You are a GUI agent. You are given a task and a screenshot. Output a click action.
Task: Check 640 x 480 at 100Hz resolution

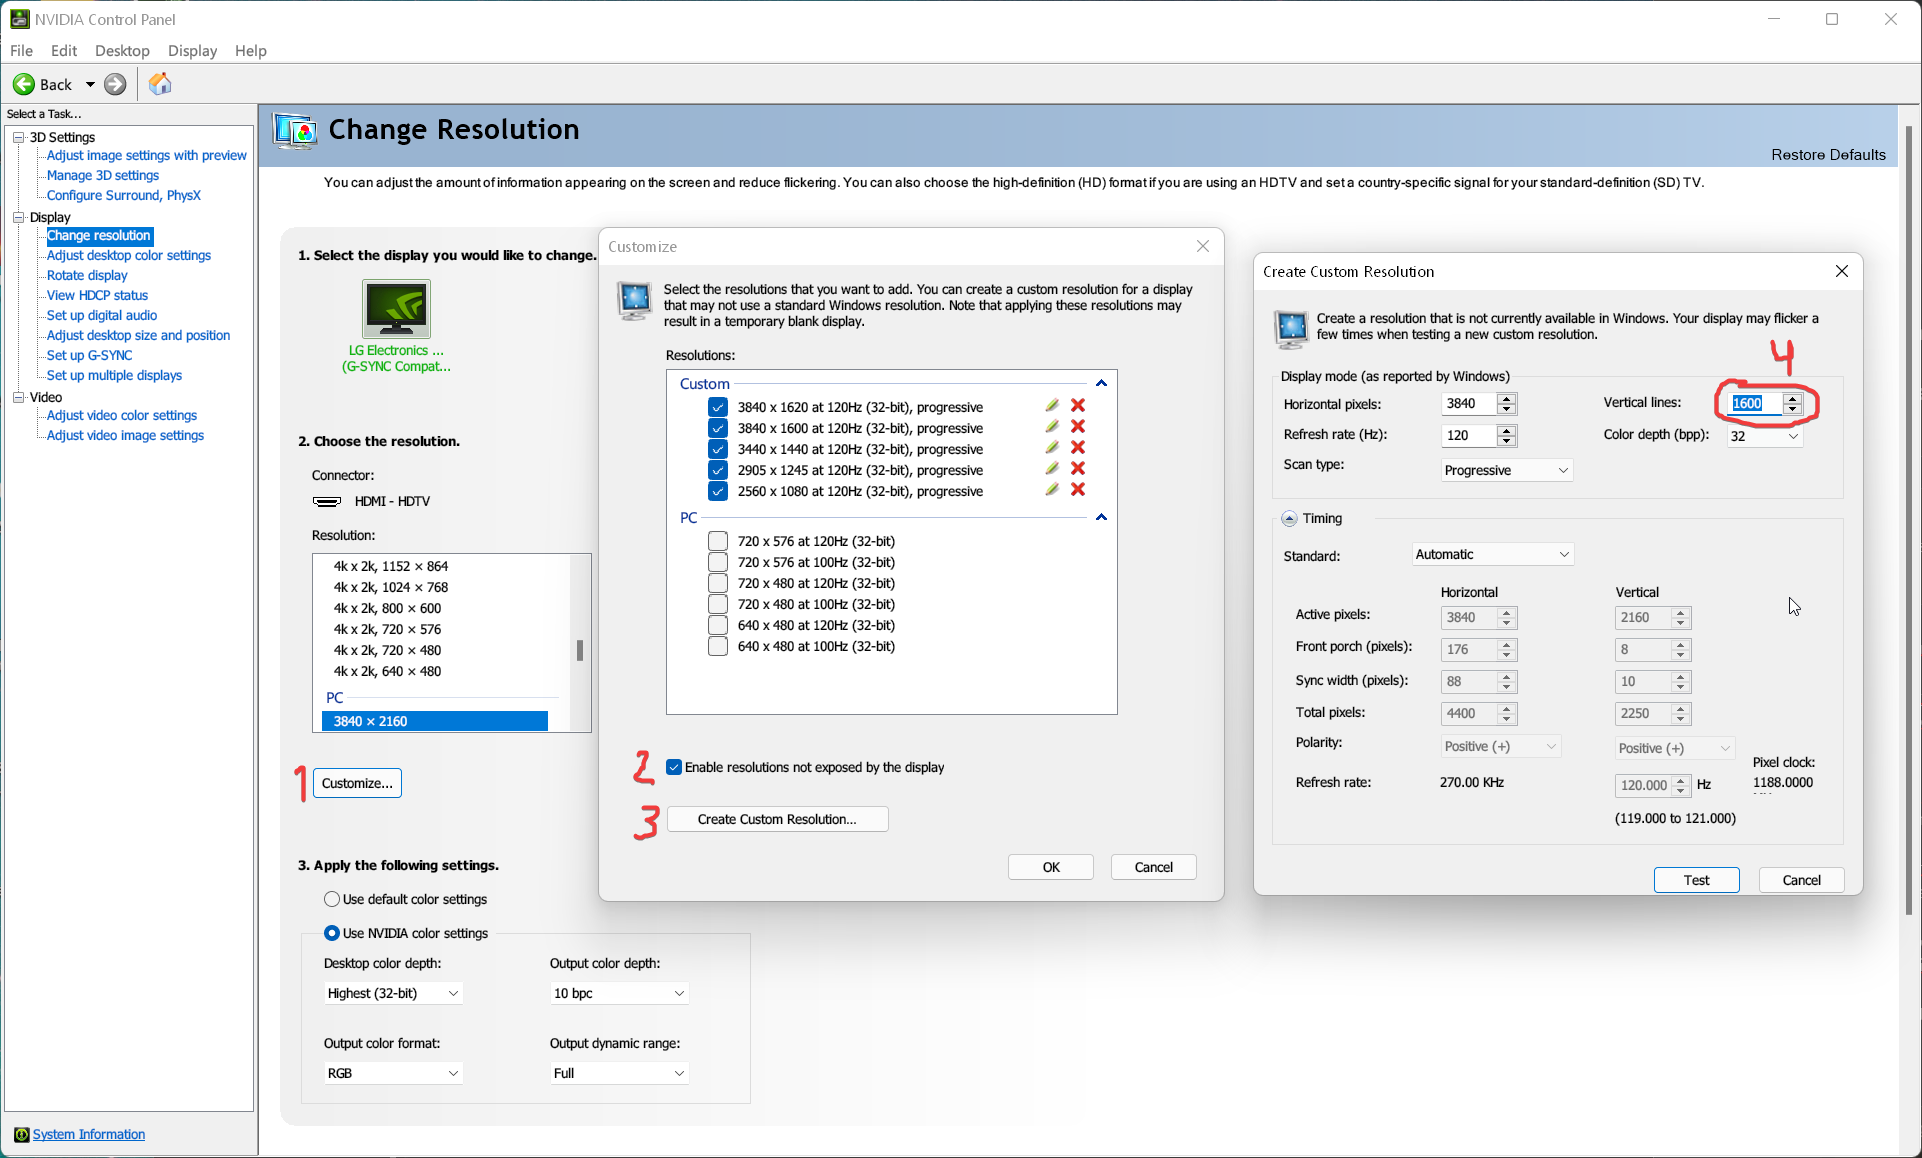718,646
